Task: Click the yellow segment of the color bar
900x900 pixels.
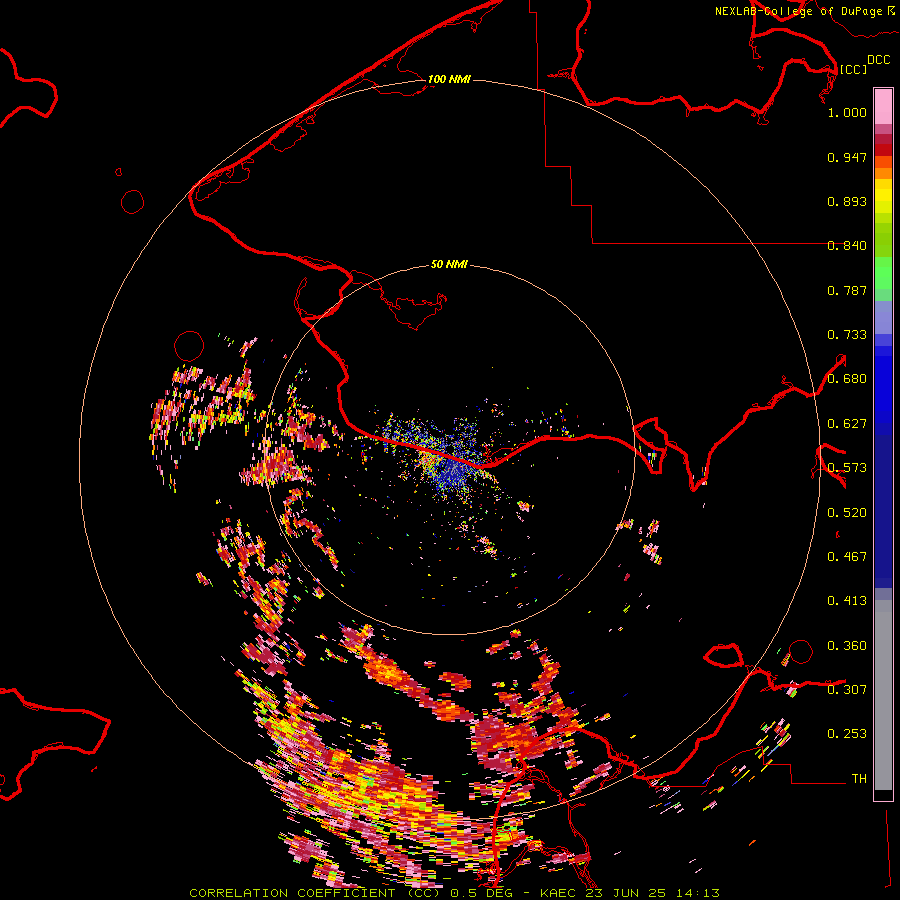Action: coord(883,200)
